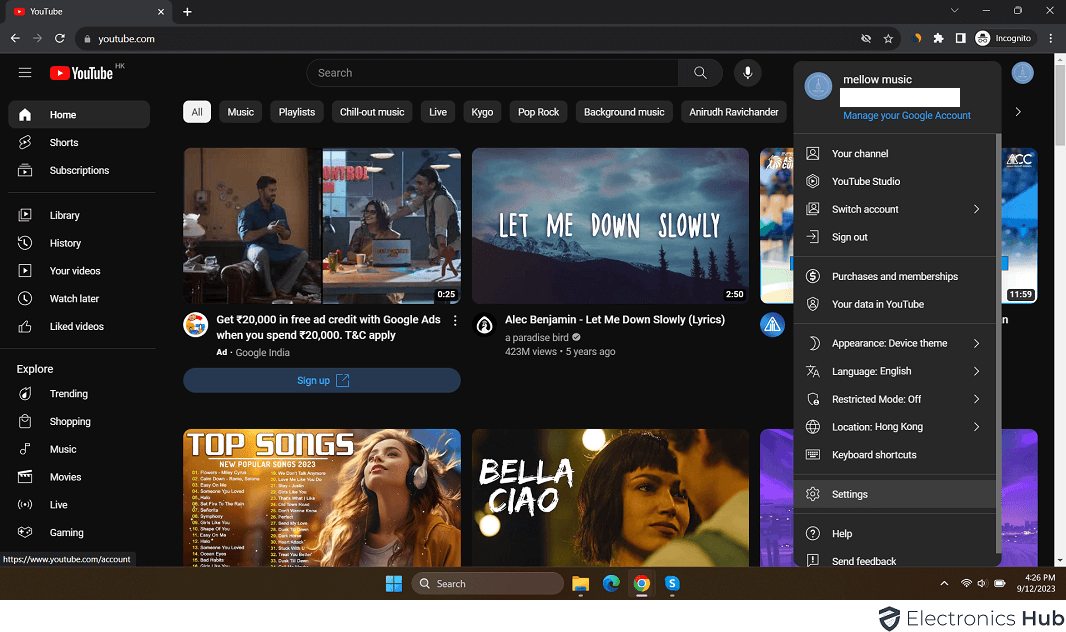Open Liked videos in sidebar
The width and height of the screenshot is (1066, 632).
pos(76,327)
